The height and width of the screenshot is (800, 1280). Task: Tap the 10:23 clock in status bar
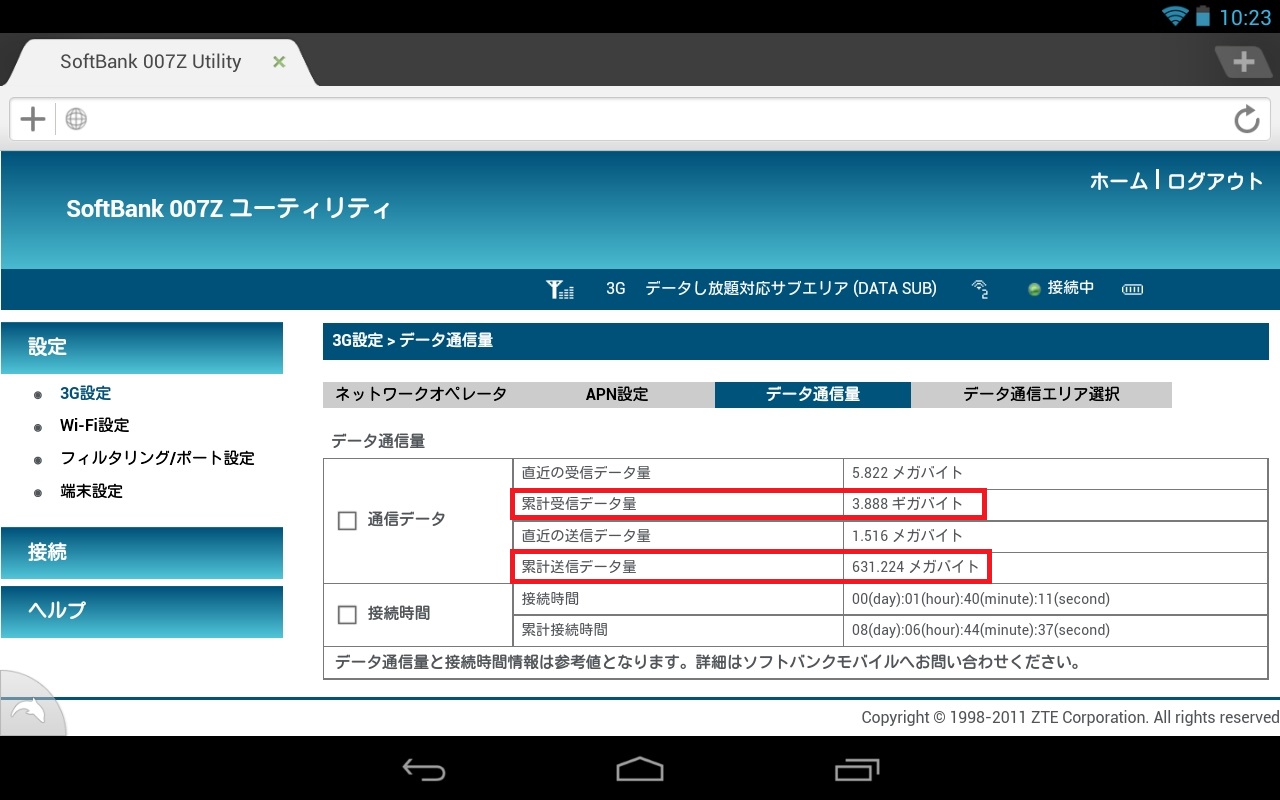tap(1245, 17)
